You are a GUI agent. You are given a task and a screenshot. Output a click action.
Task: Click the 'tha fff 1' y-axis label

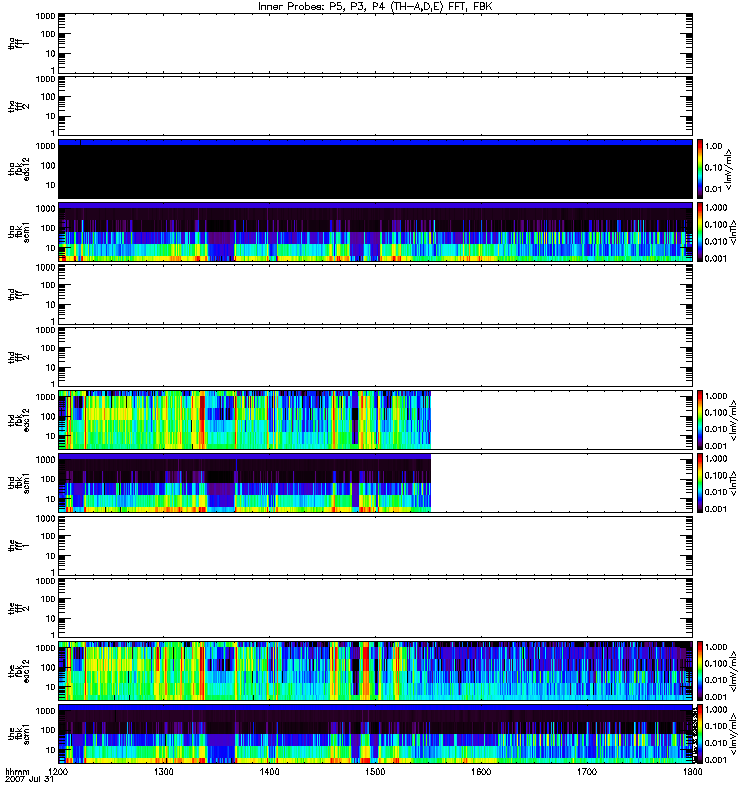coord(18,43)
